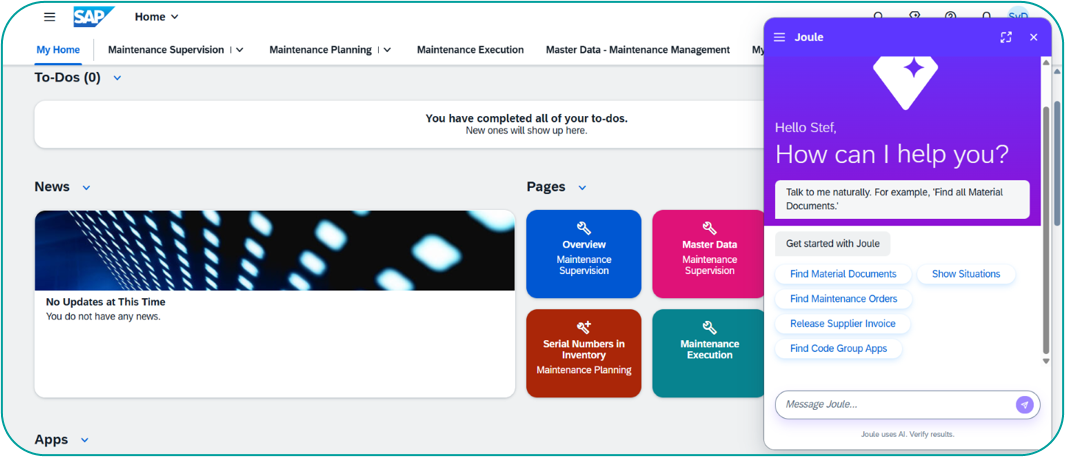Expand the Home dropdown in header
Screen dimensions: 1065x457
(x=175, y=17)
